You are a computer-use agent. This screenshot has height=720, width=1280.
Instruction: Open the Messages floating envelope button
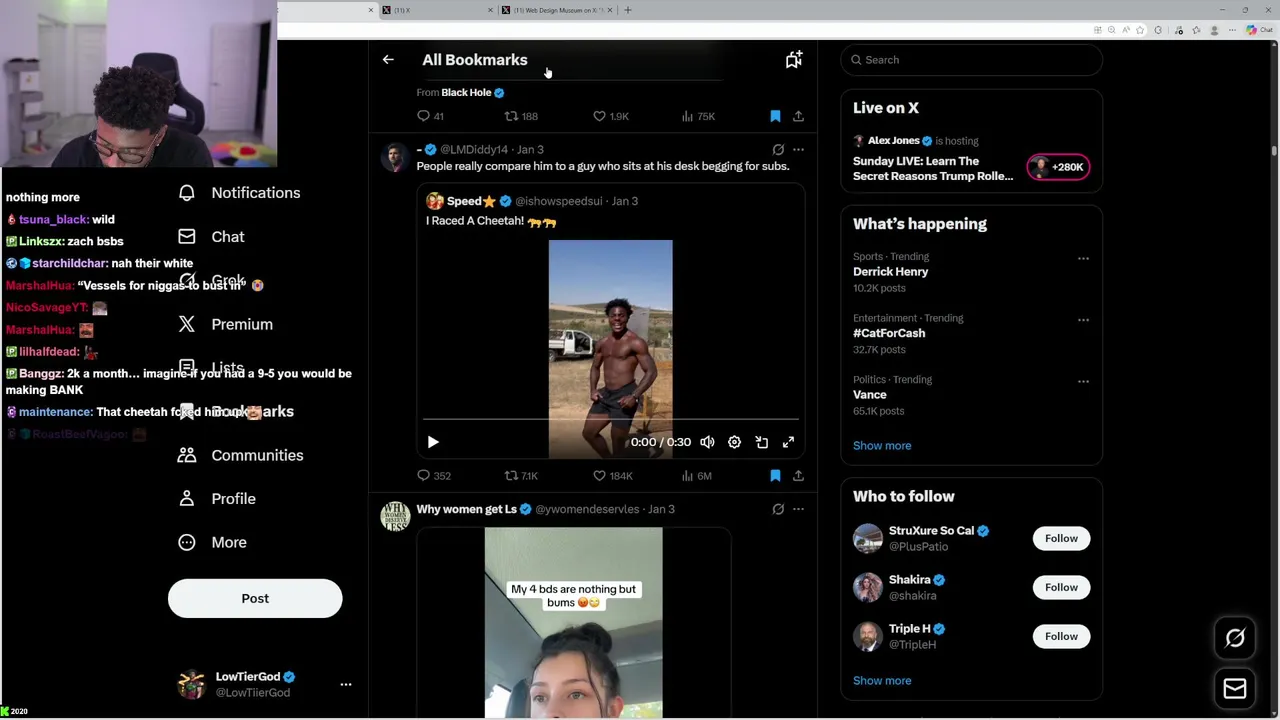pos(1235,688)
